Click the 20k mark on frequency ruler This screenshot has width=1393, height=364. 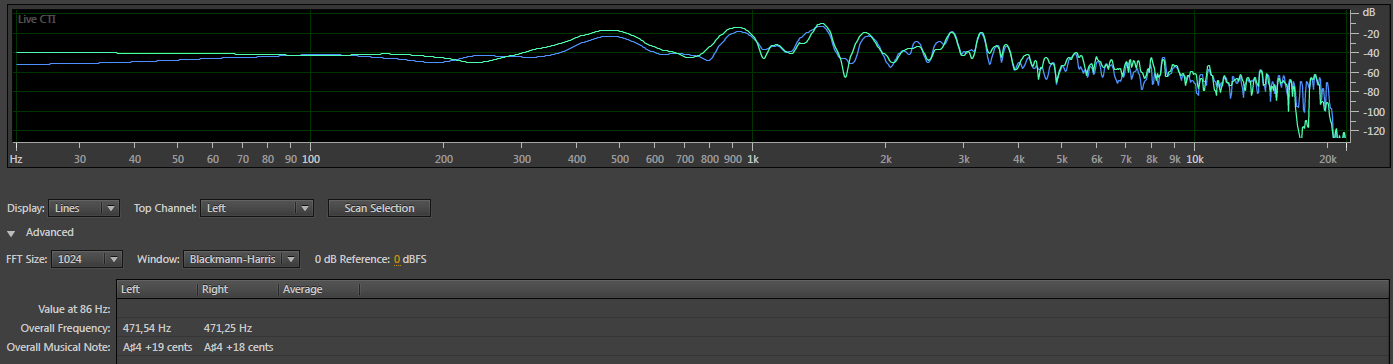[x=1328, y=159]
